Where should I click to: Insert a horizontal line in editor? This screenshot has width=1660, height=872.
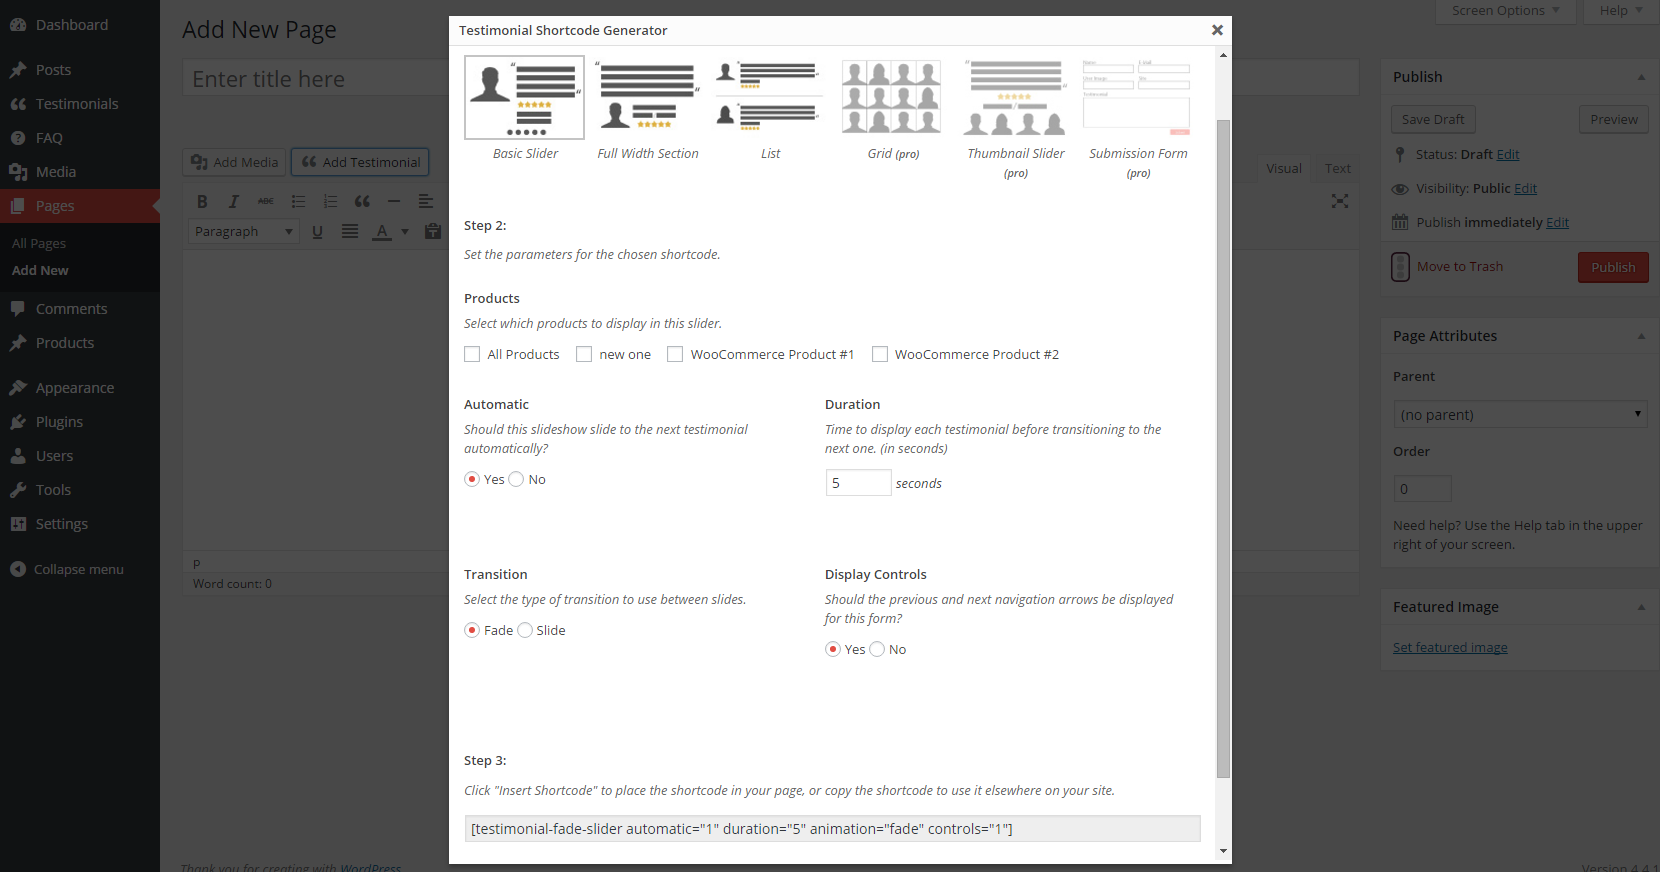tap(394, 201)
